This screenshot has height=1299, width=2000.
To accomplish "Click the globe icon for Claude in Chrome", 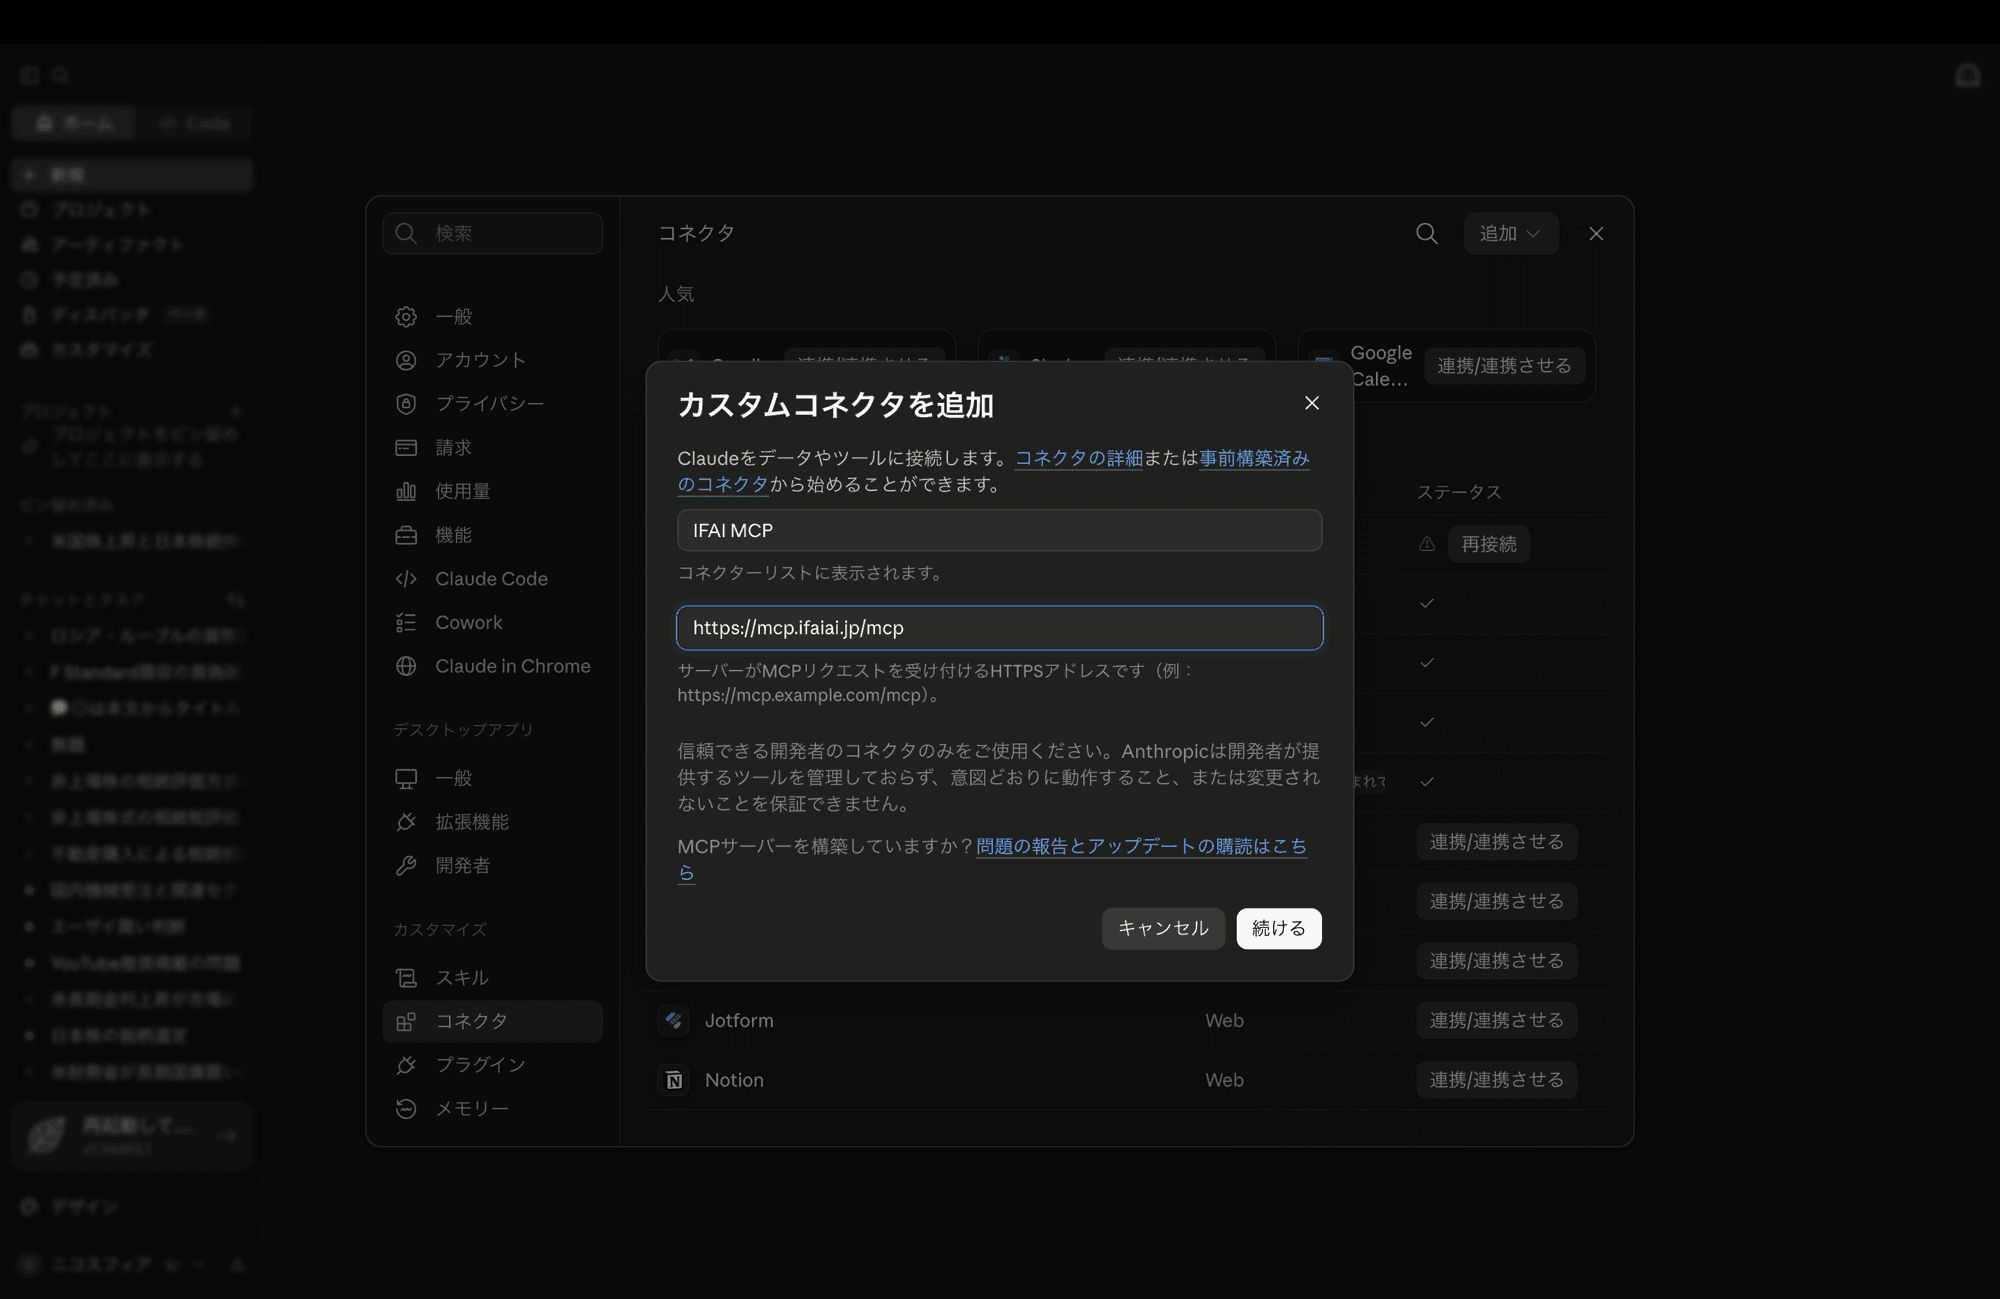I will [406, 666].
